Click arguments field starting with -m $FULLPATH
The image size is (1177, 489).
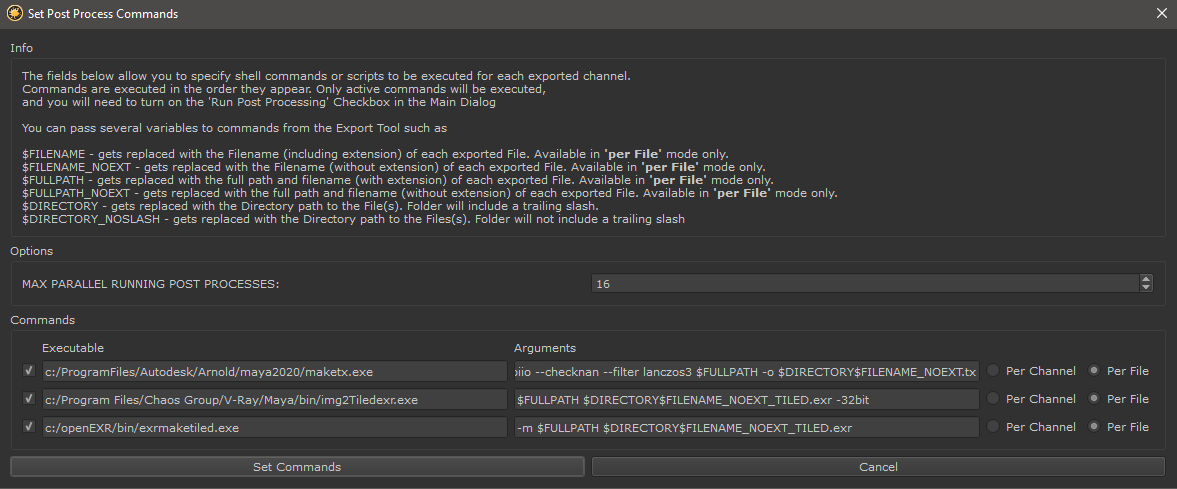745,427
